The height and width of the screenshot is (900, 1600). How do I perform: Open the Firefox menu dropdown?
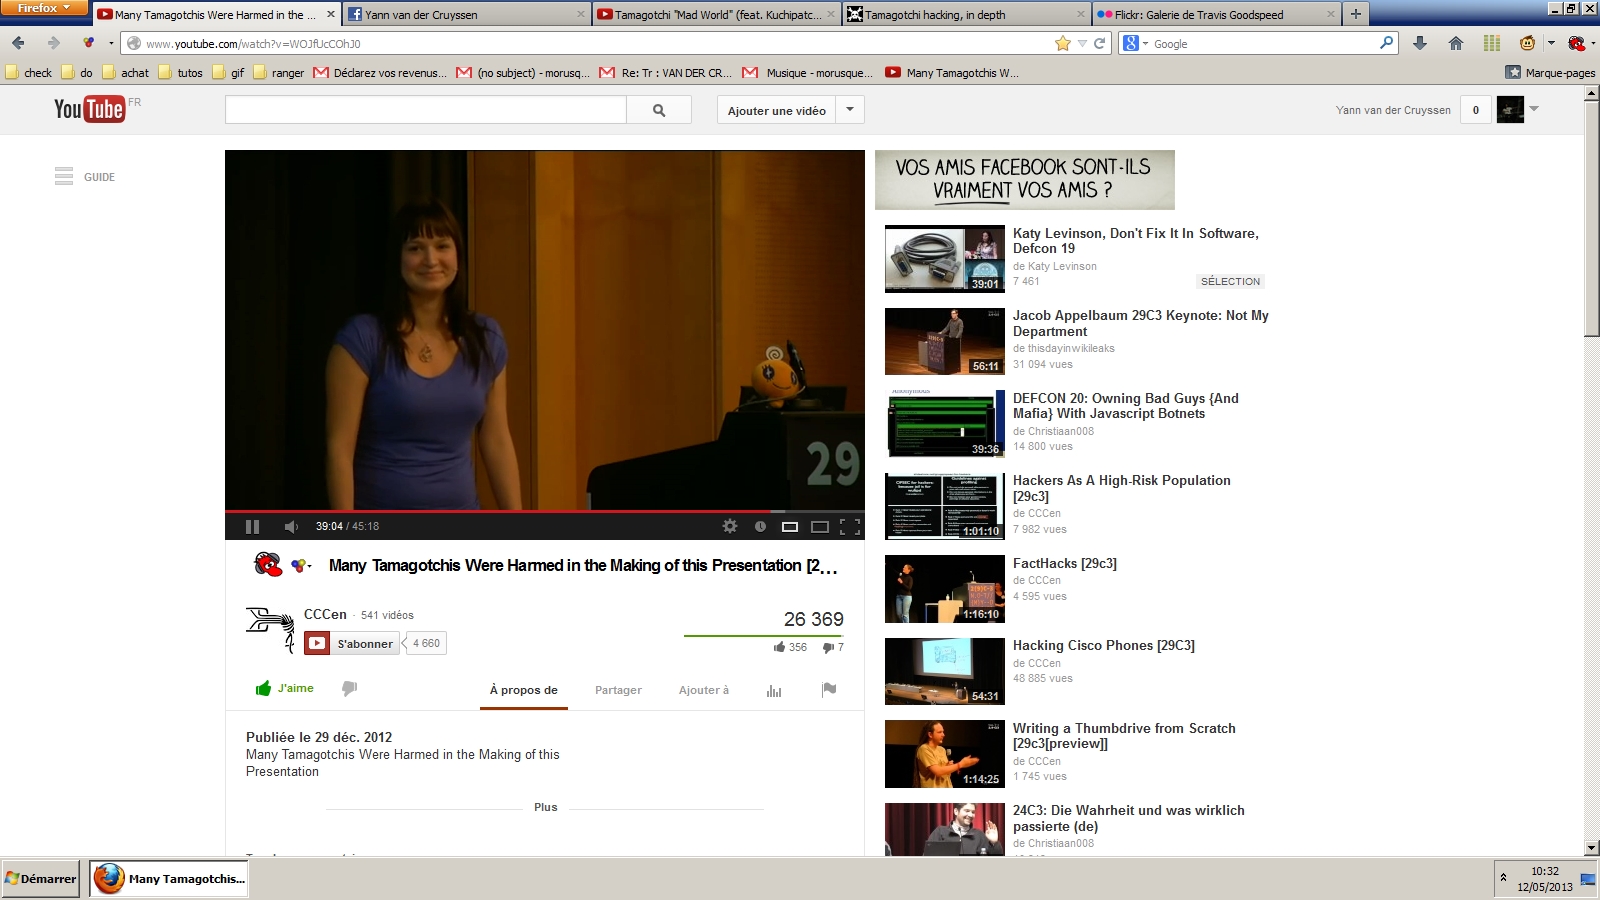click(45, 8)
